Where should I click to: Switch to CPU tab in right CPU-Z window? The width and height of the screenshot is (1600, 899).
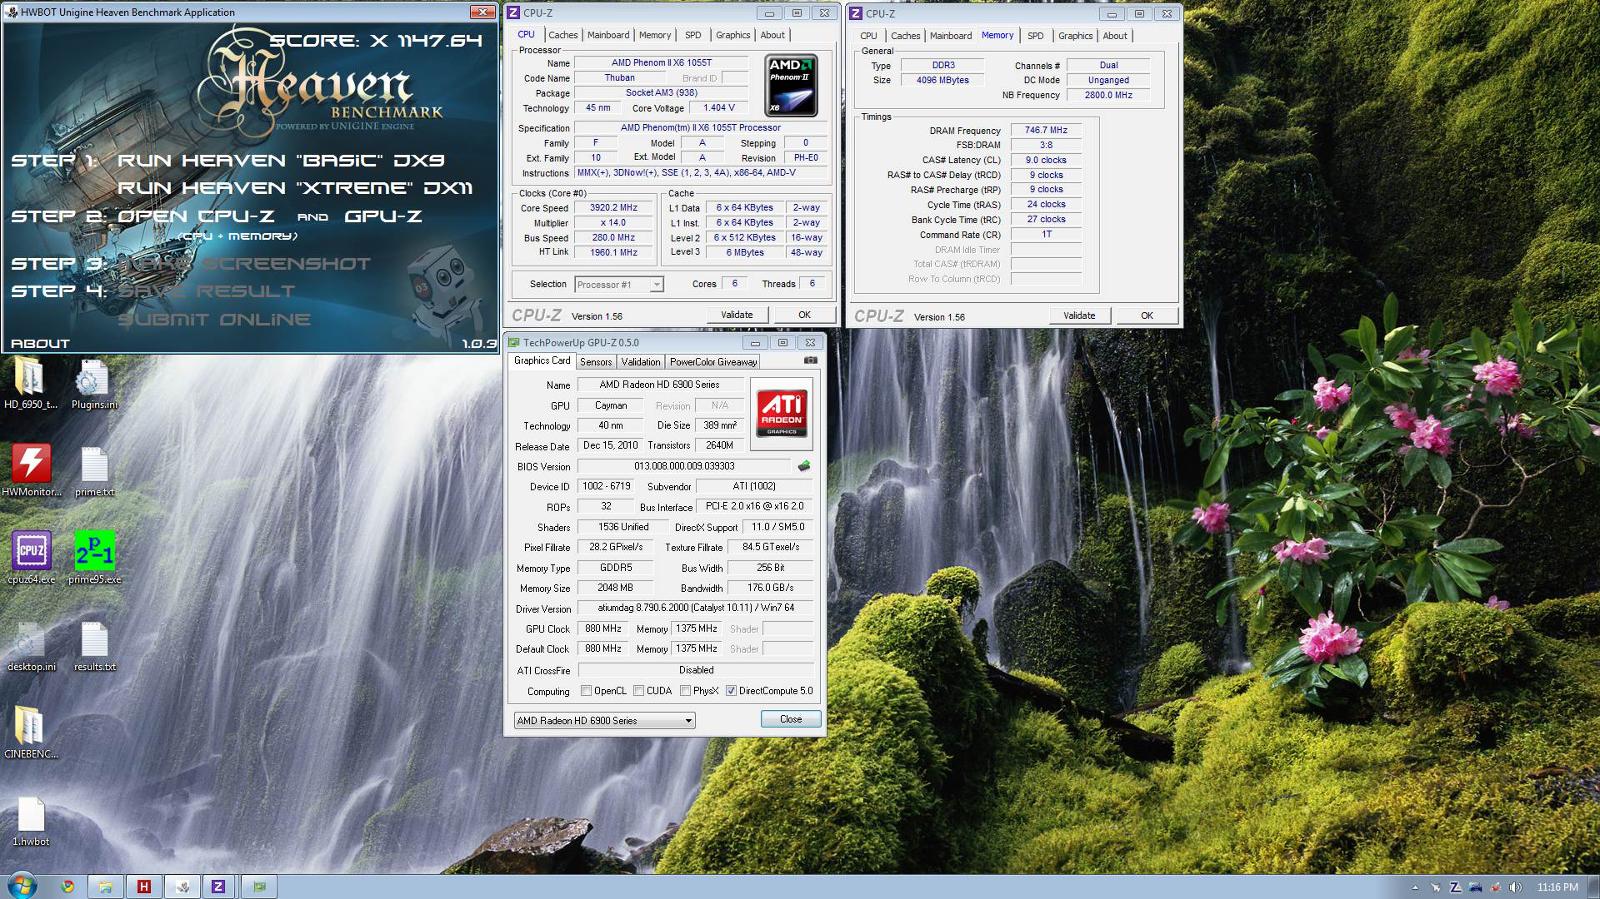pyautogui.click(x=868, y=36)
